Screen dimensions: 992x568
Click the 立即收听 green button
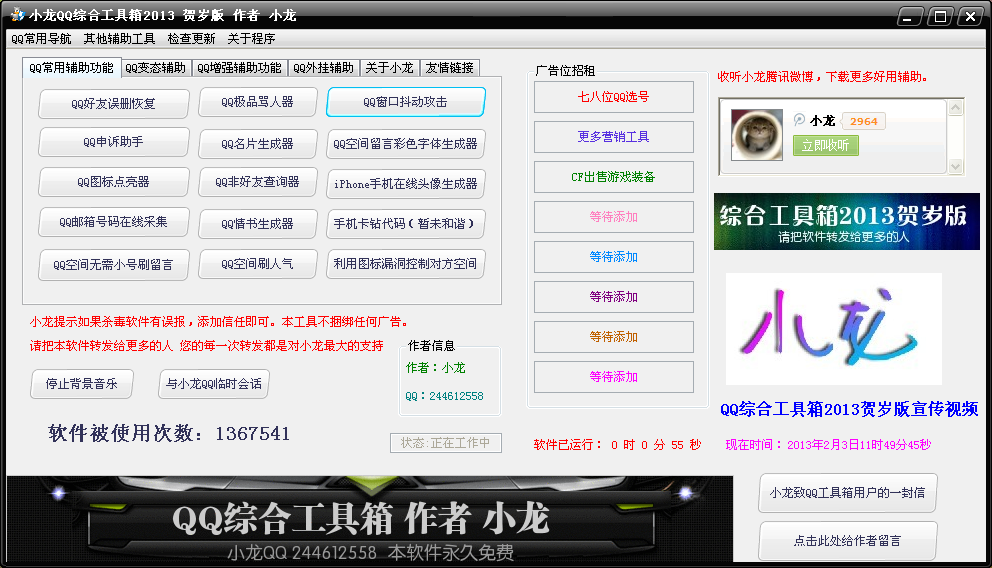[x=826, y=145]
